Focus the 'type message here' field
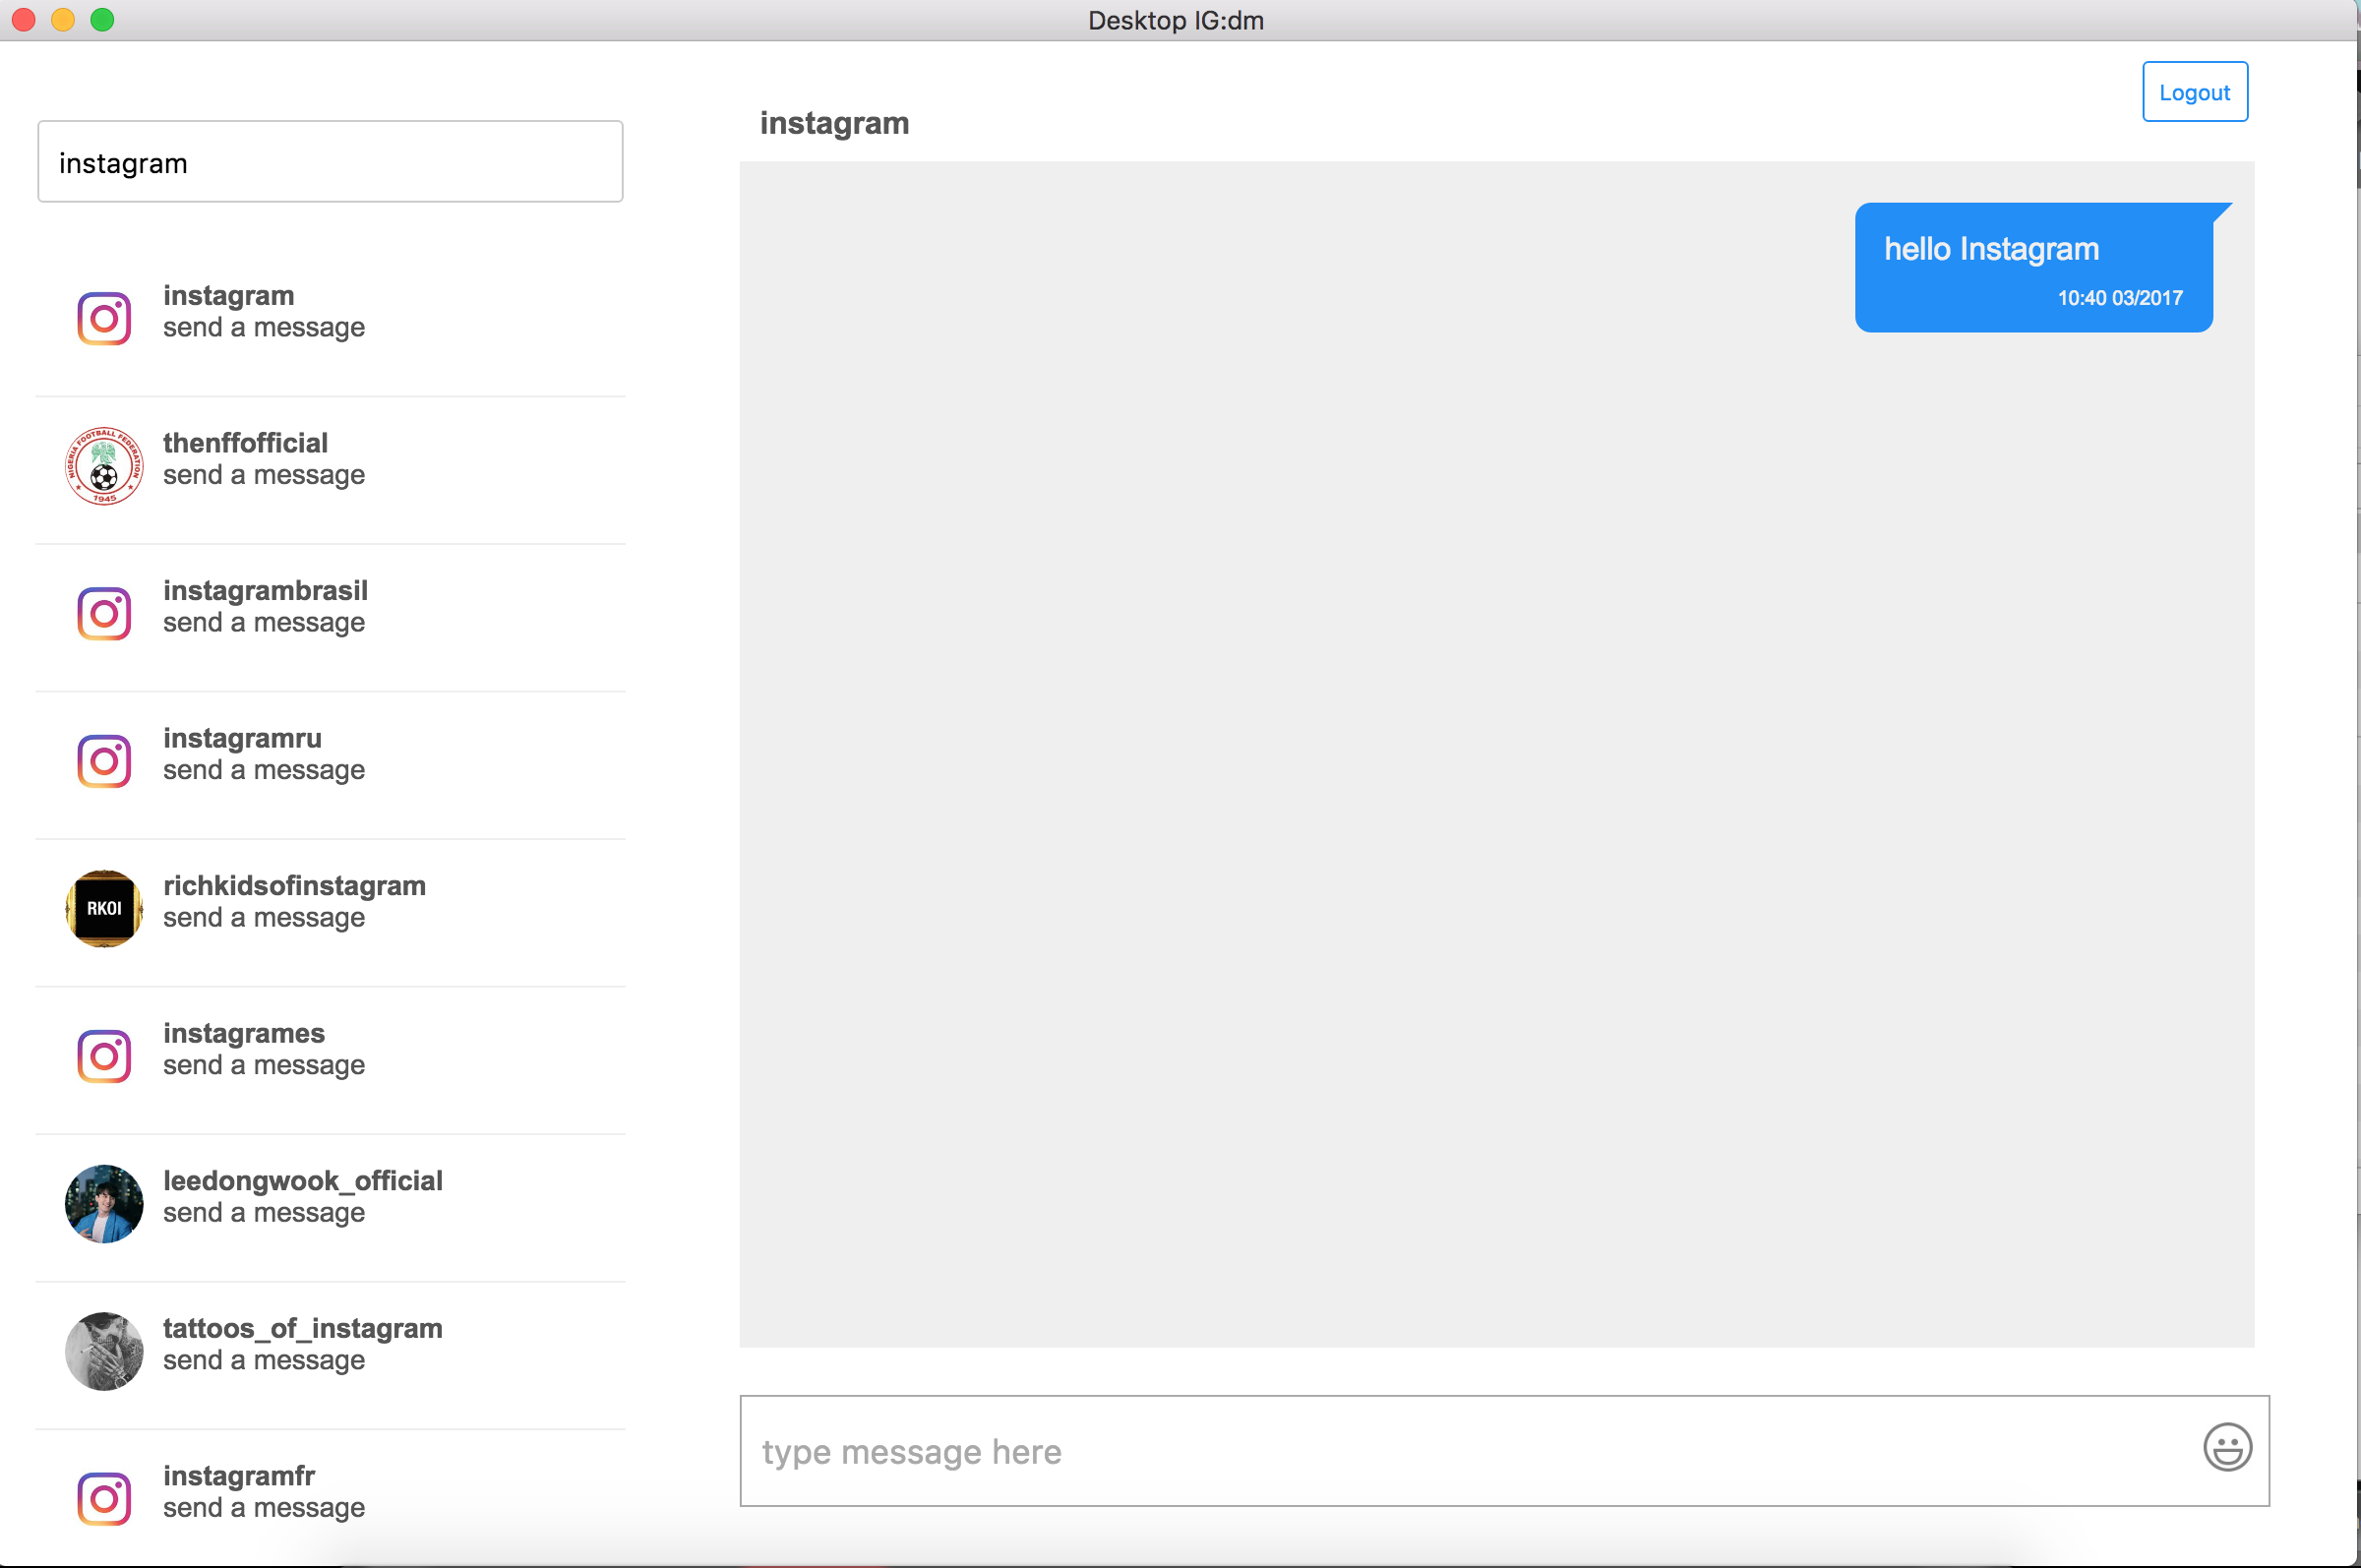Screen dimensions: 2361x1568 pyautogui.click(x=1450, y=1451)
